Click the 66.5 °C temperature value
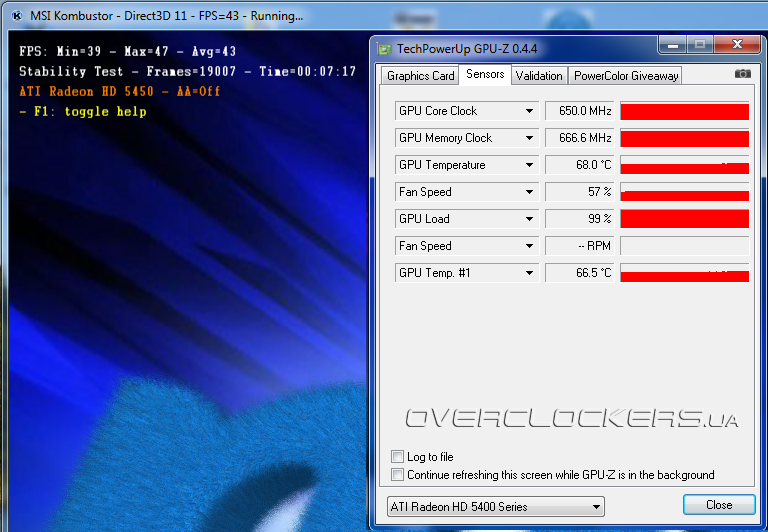The height and width of the screenshot is (532, 768). tap(579, 273)
